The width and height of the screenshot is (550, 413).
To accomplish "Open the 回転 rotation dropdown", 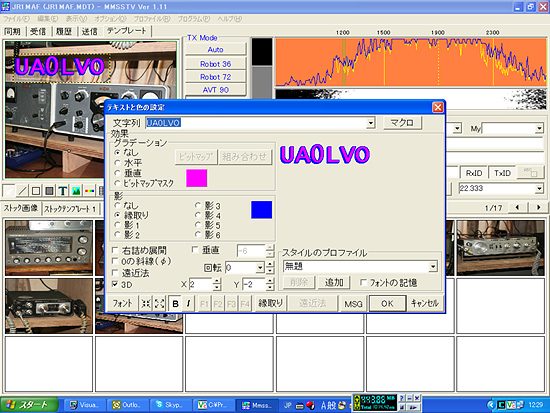I will coord(260,268).
